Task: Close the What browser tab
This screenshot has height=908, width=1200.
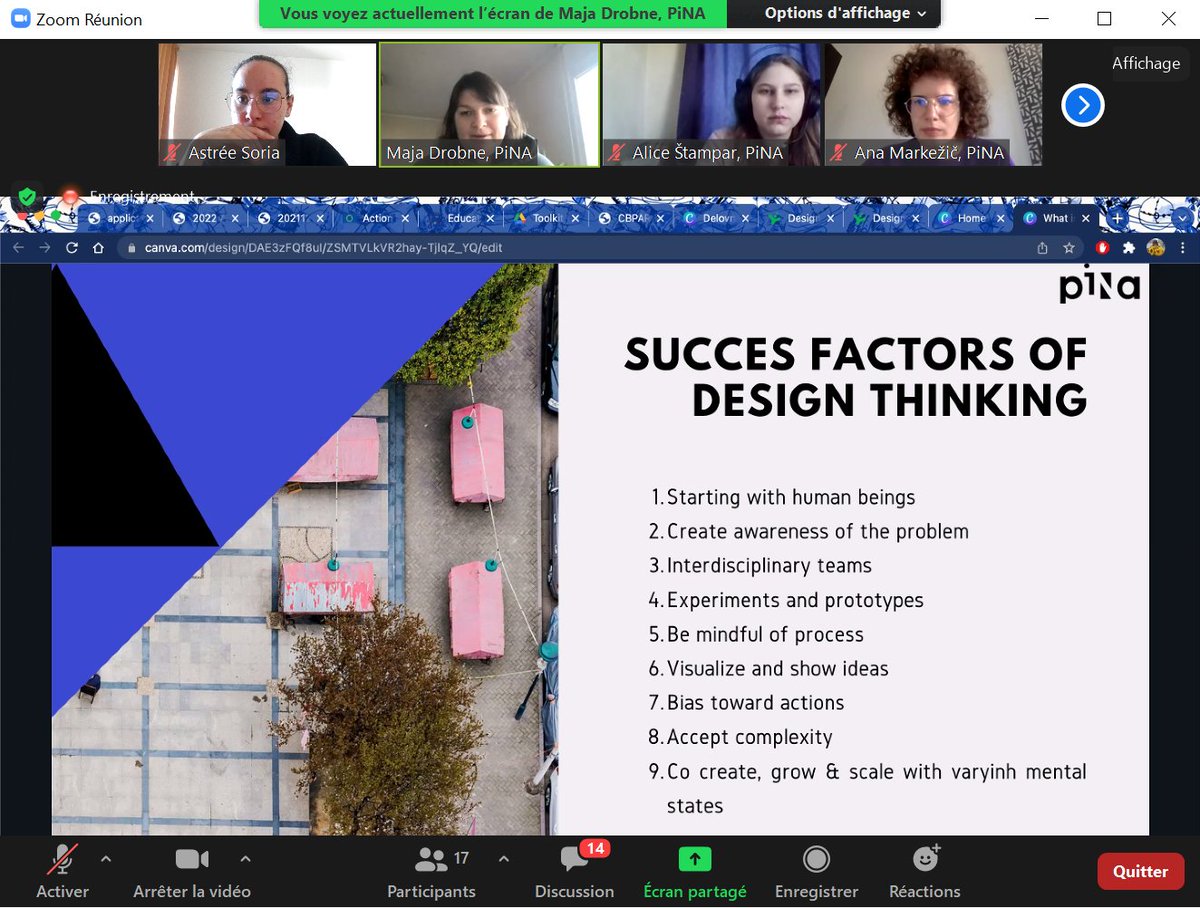Action: pyautogui.click(x=1087, y=218)
